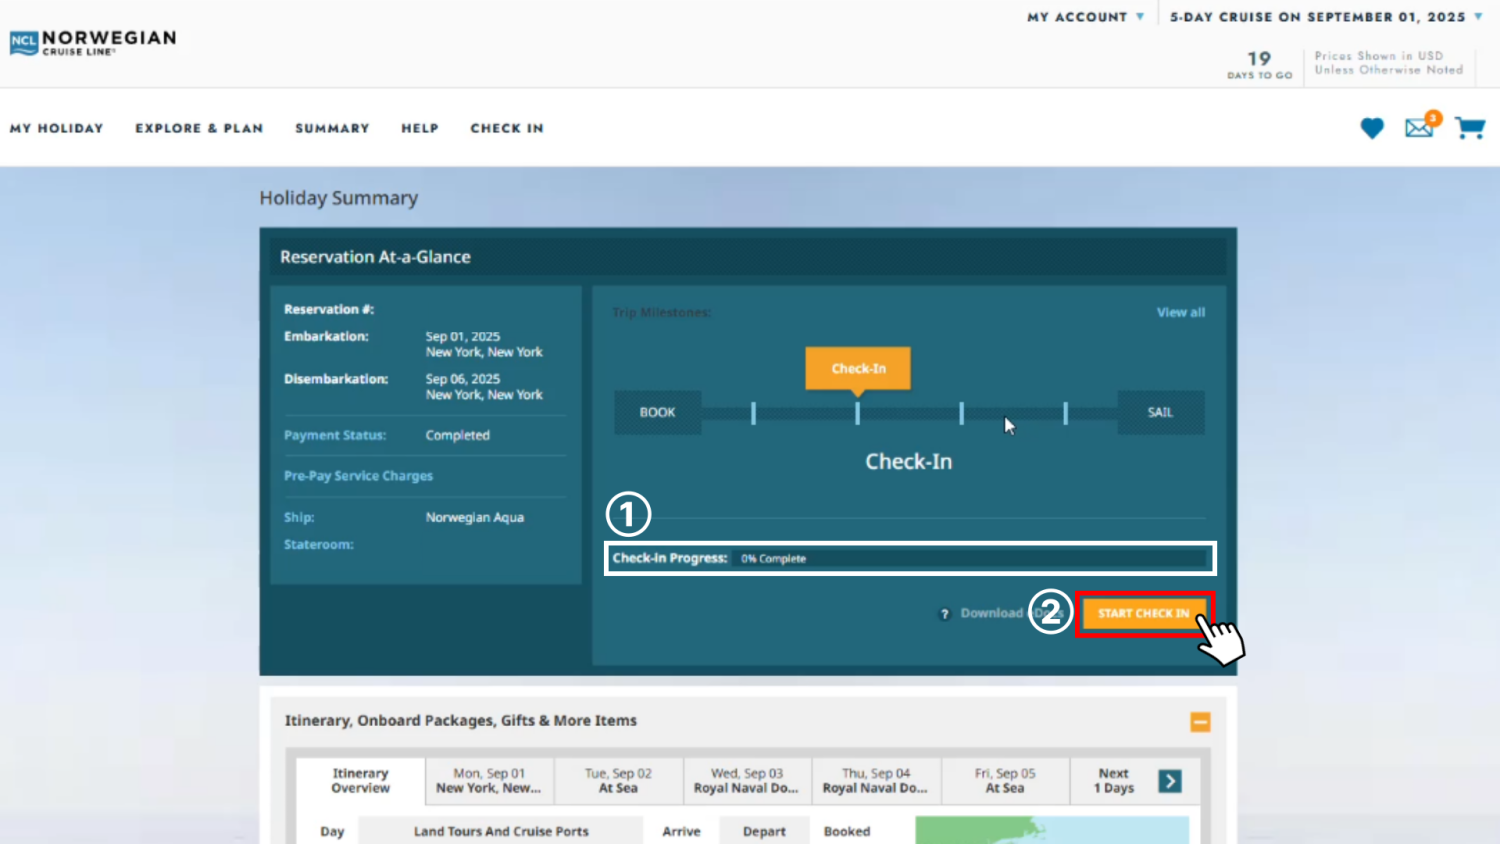Click the Reservation At-a-Glance header
The width and height of the screenshot is (1500, 844).
pos(375,257)
